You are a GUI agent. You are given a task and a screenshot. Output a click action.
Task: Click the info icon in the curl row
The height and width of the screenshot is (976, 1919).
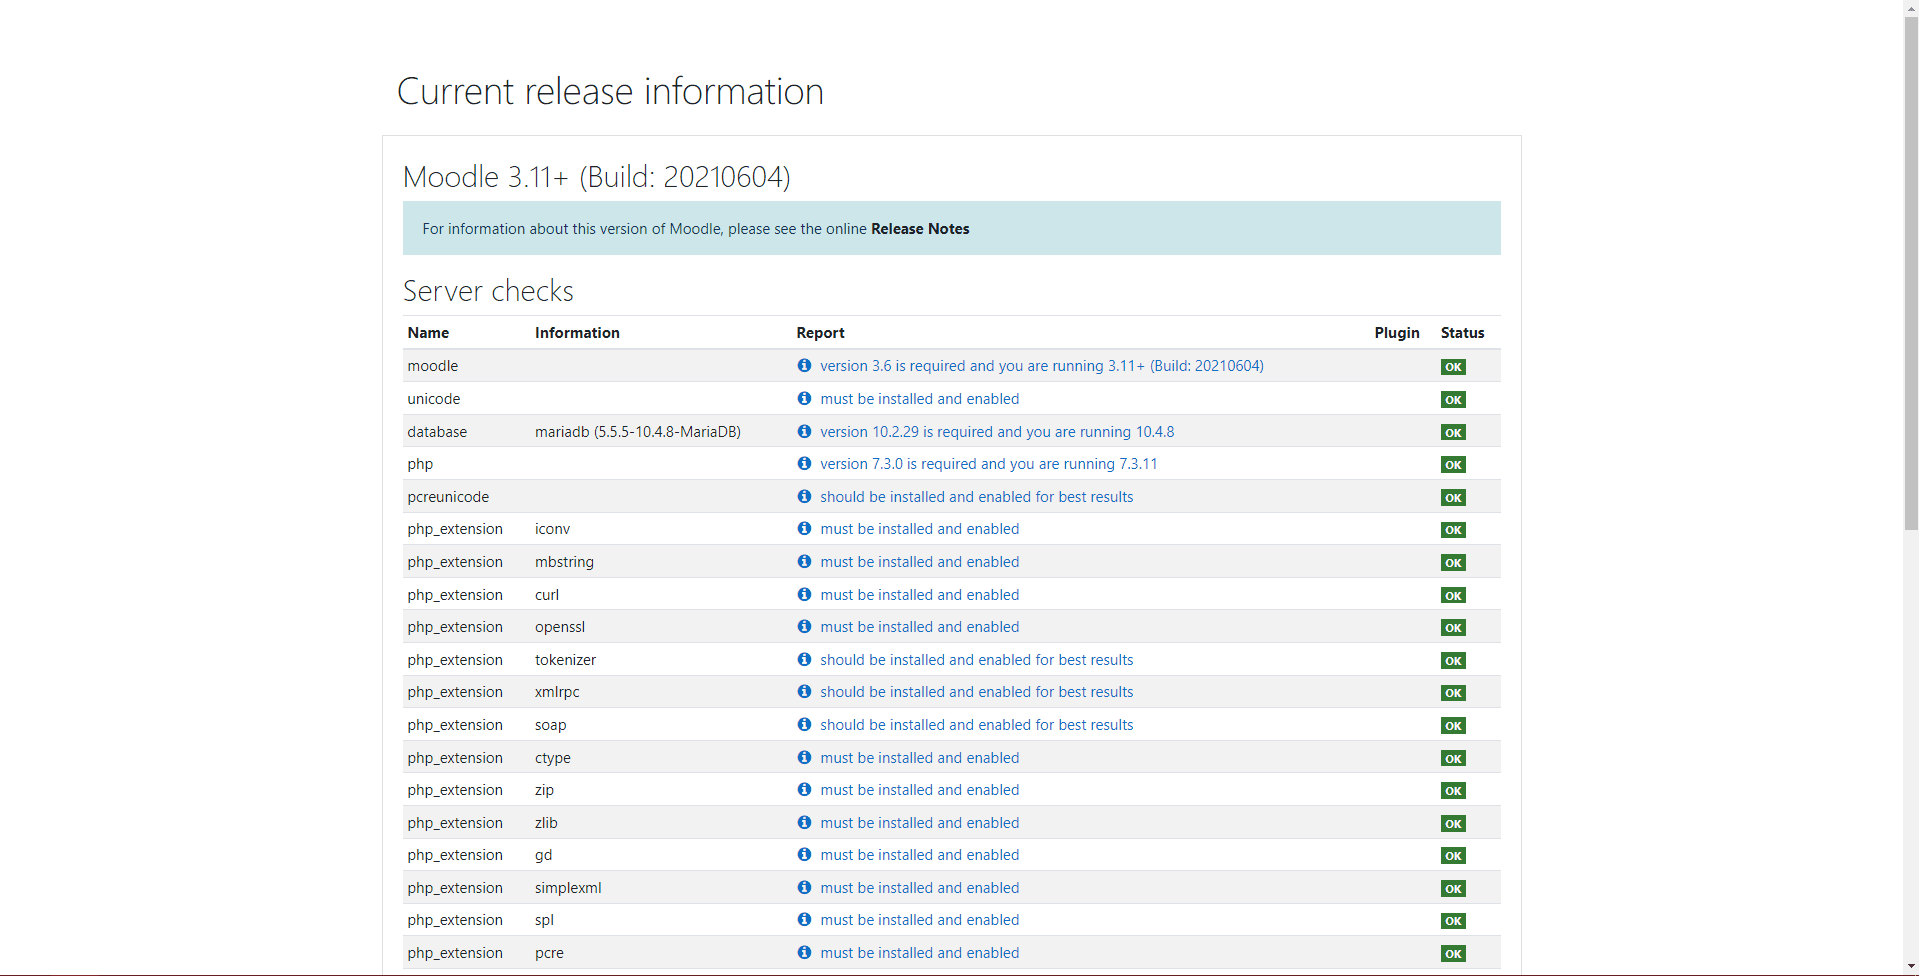[x=804, y=594]
